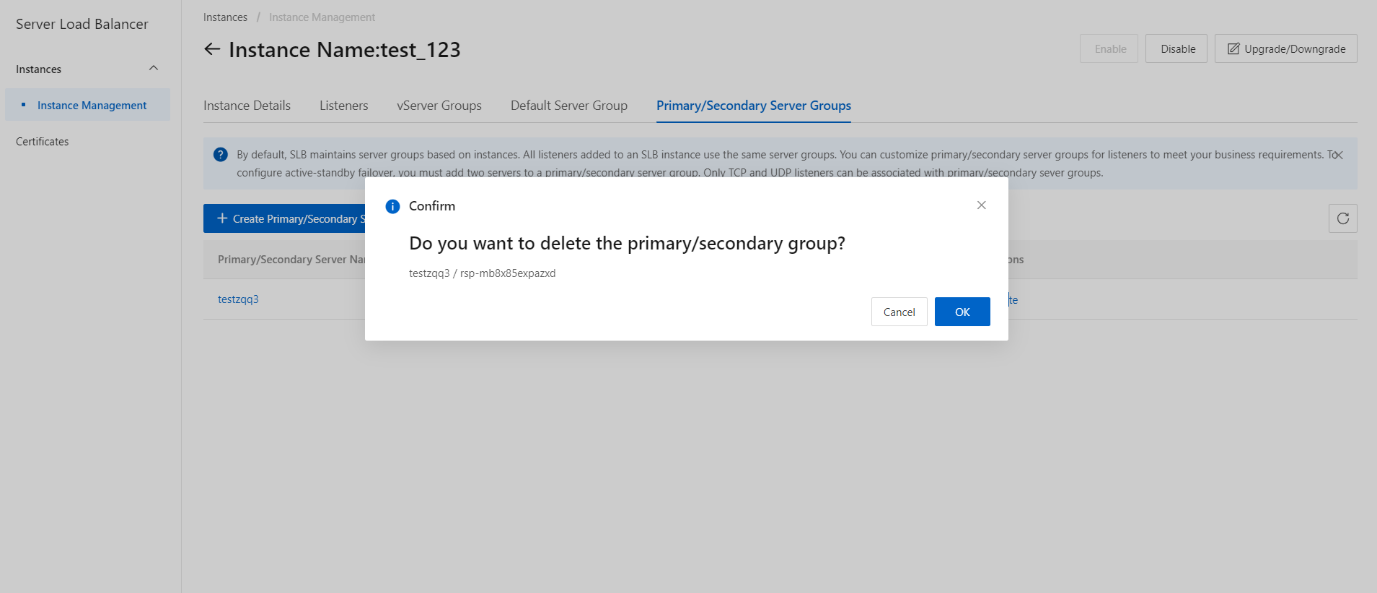Dismiss the blue info banner with its X
The image size is (1377, 593).
[1339, 155]
